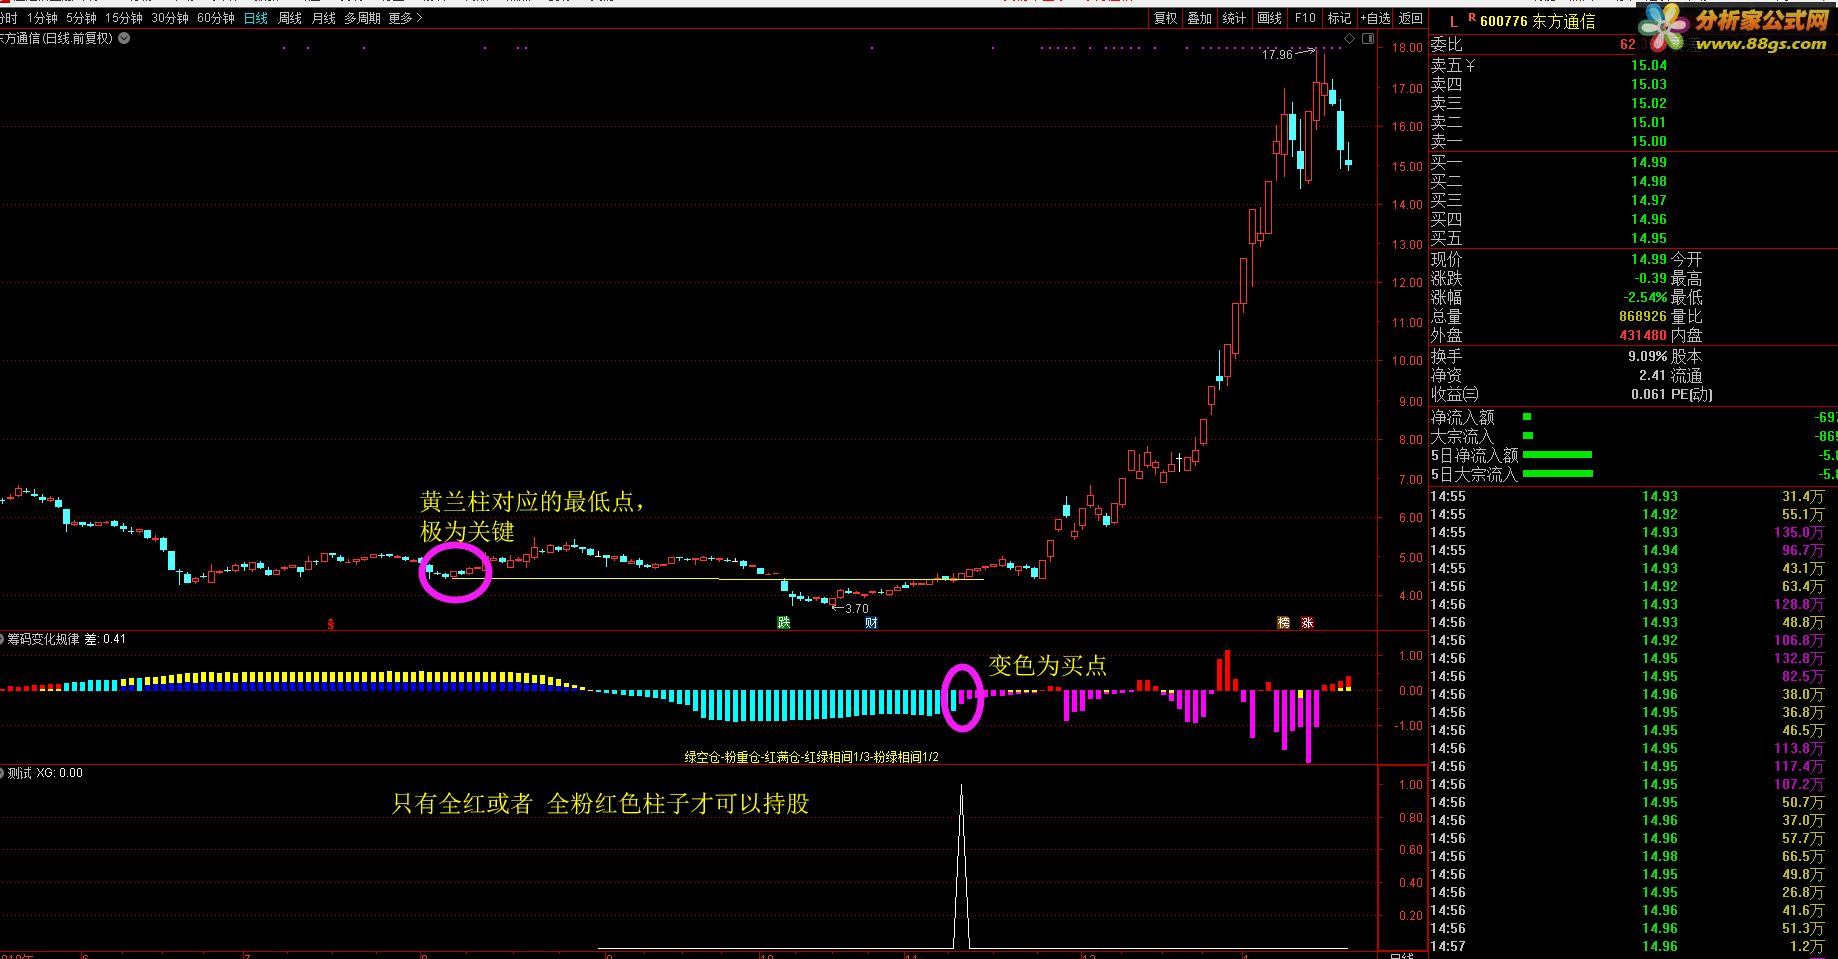This screenshot has height=959, width=1838.
Task: Click the 返回 back button
Action: click(x=1410, y=18)
